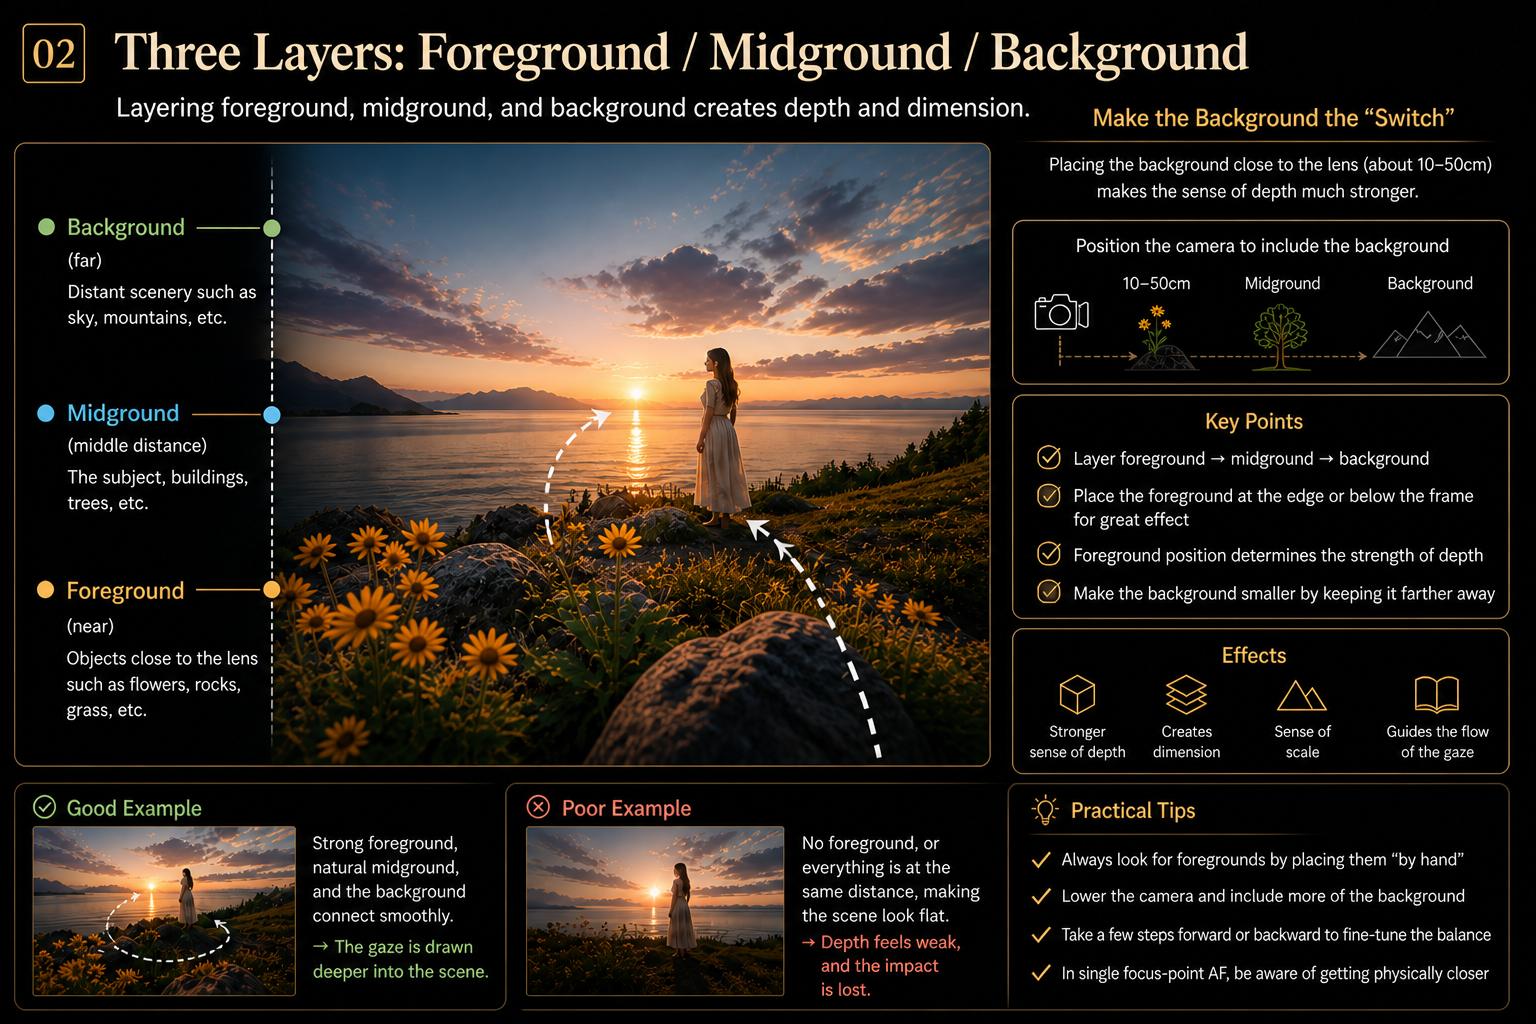This screenshot has height=1024, width=1536.
Task: Click the checkmark for single focus-point AF tip
Action: 1041,973
